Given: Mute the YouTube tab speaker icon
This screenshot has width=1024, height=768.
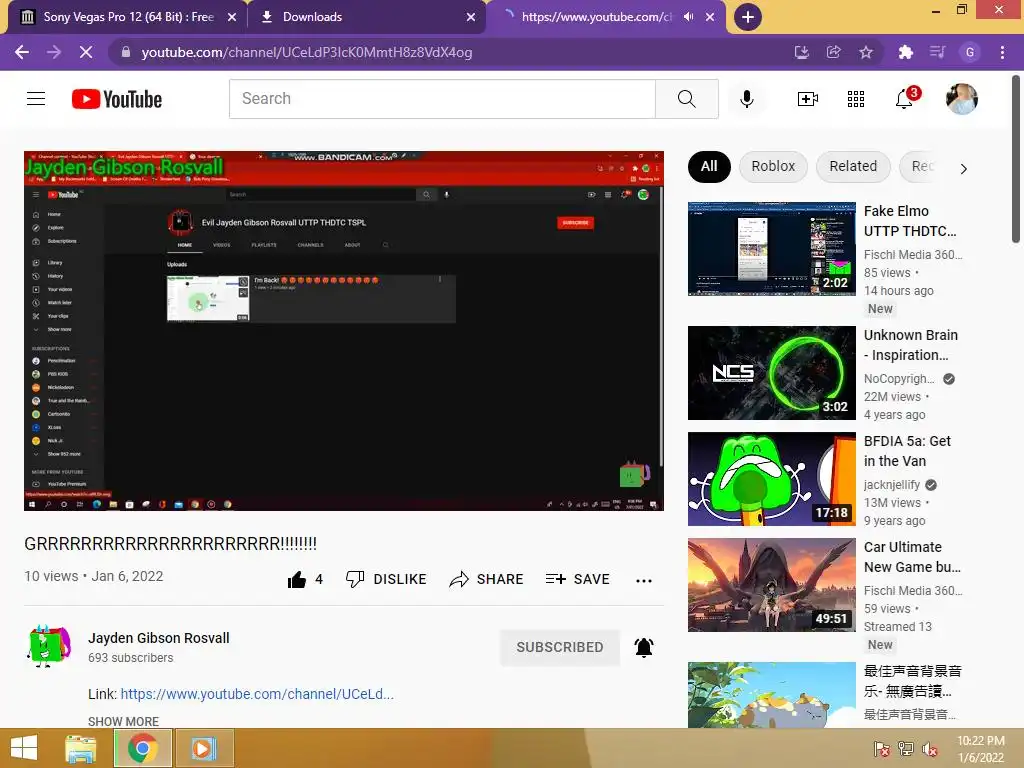Looking at the screenshot, I should pos(688,17).
